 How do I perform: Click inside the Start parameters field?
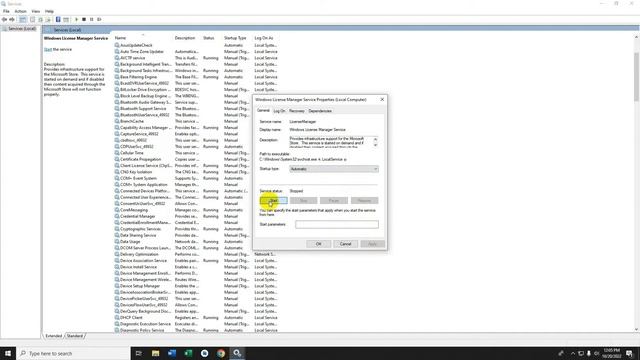pyautogui.click(x=337, y=224)
